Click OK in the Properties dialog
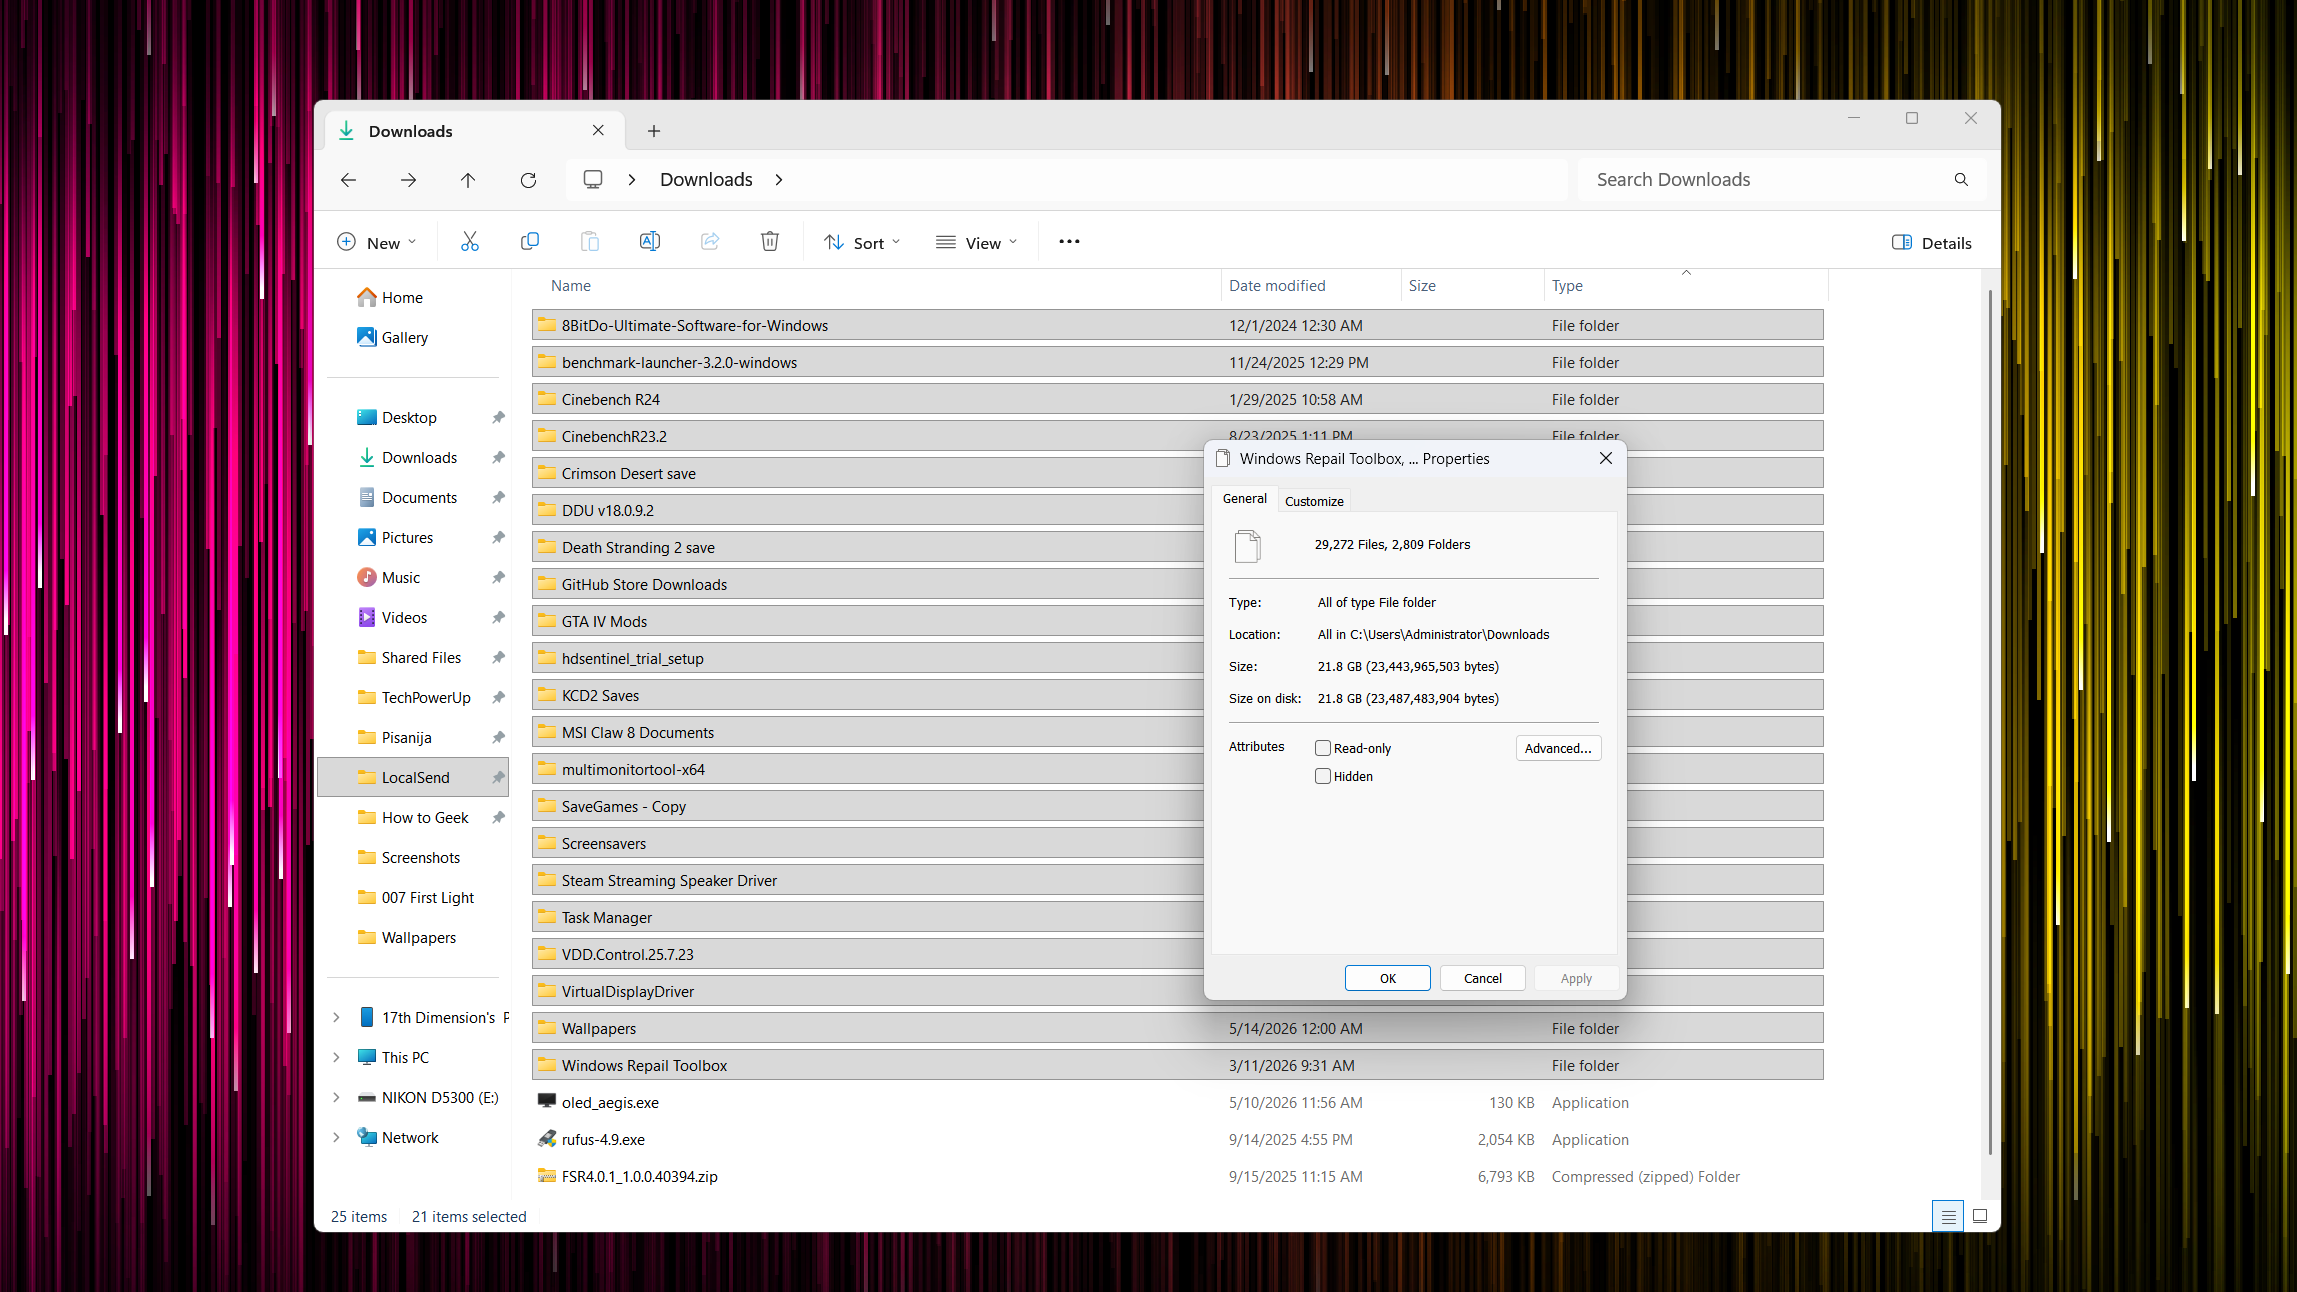The image size is (2297, 1292). (1387, 978)
